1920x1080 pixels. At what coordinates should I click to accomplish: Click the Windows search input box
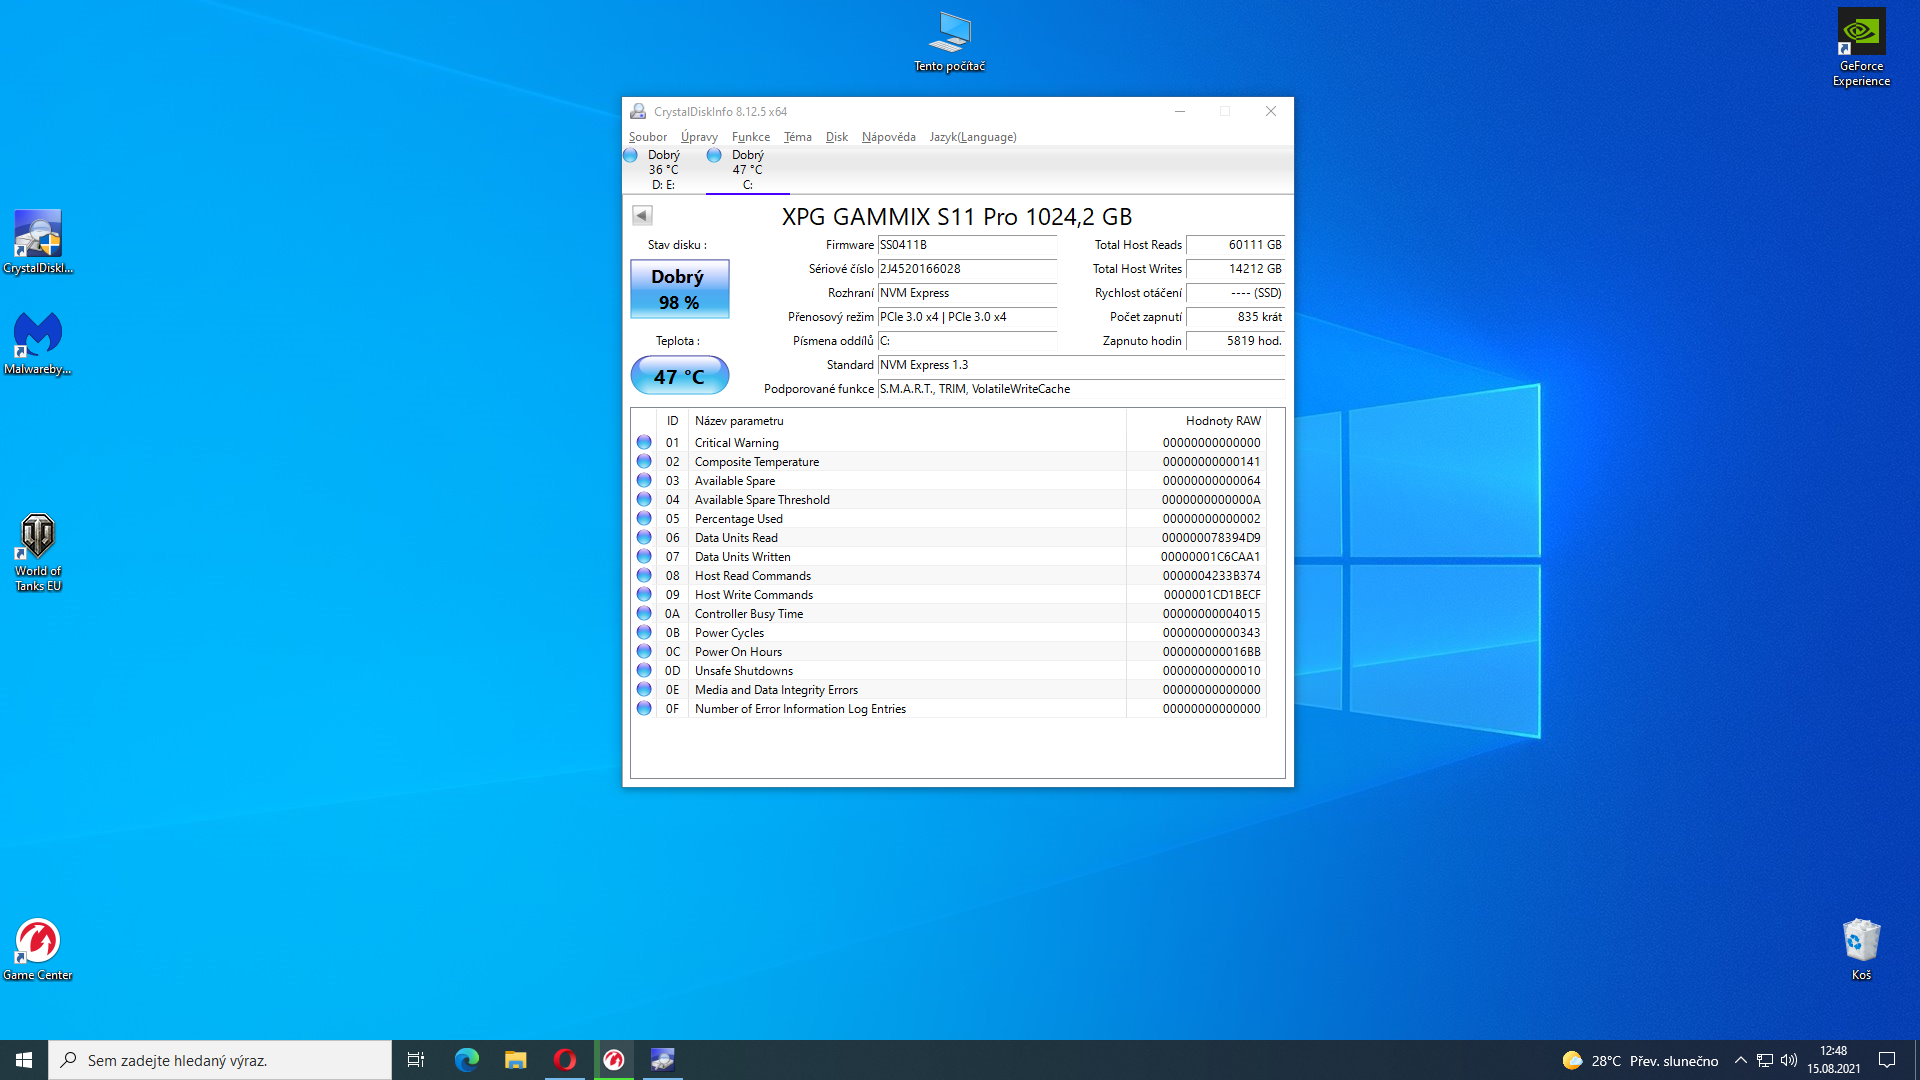pos(220,1060)
